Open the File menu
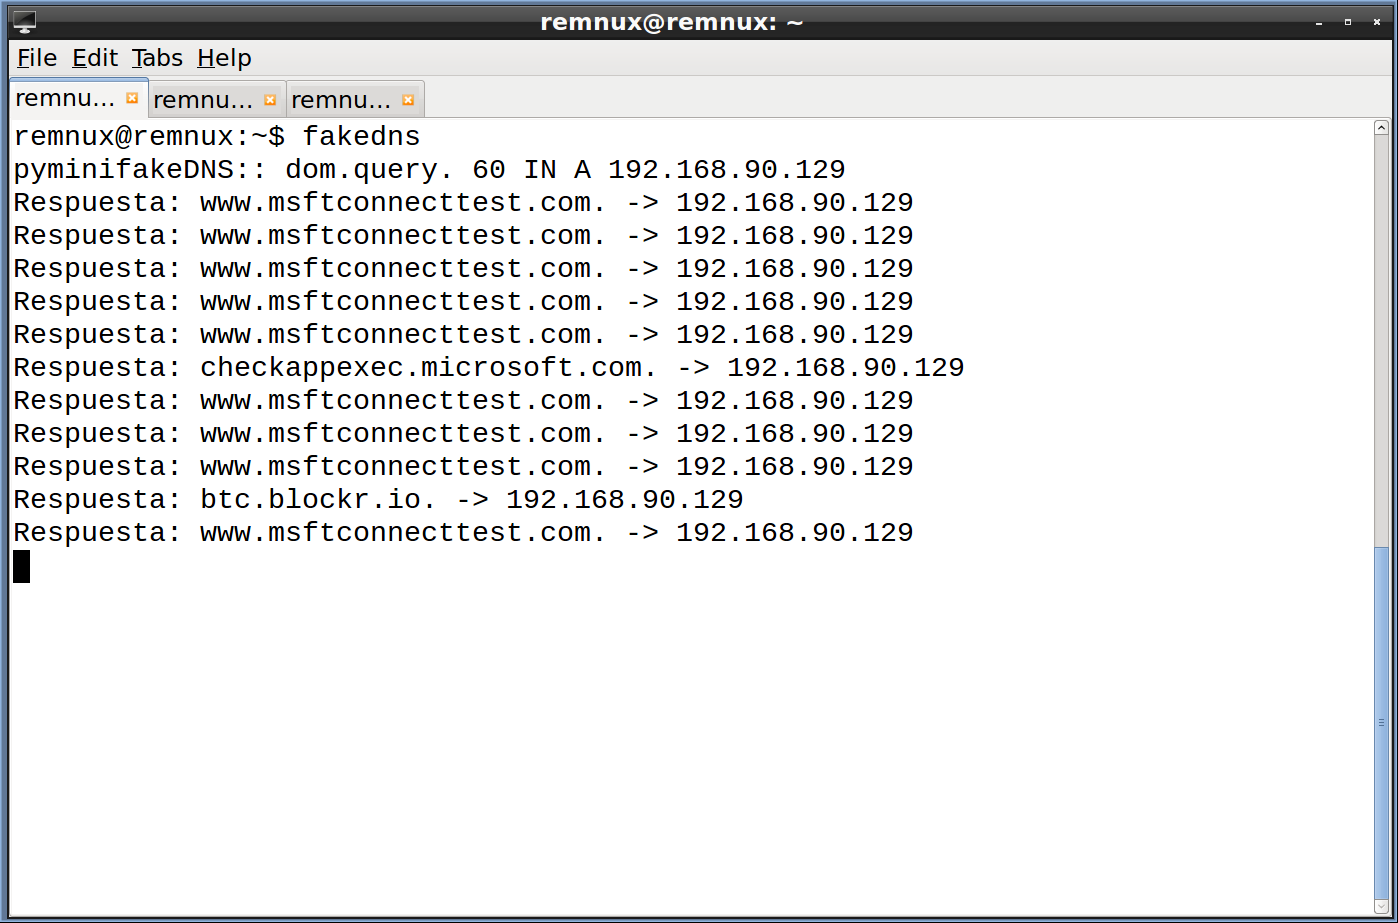This screenshot has height=923, width=1398. tap(37, 58)
